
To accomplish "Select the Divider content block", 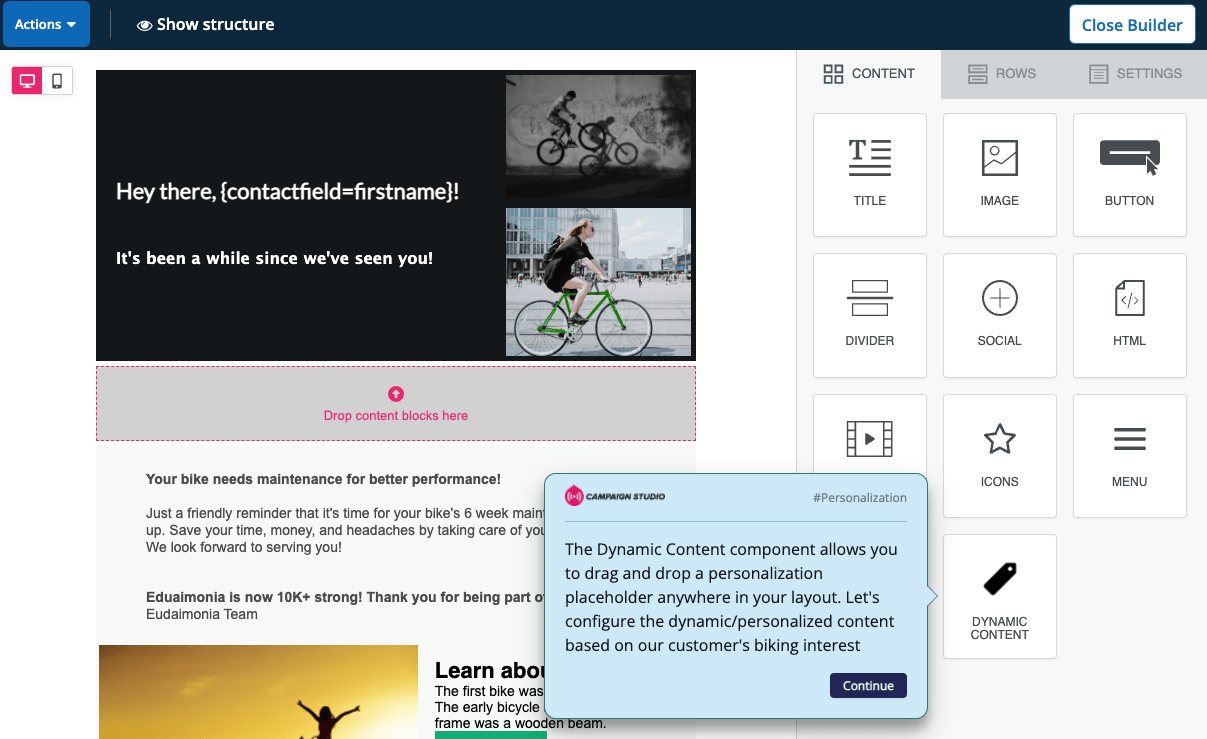I will 869,315.
